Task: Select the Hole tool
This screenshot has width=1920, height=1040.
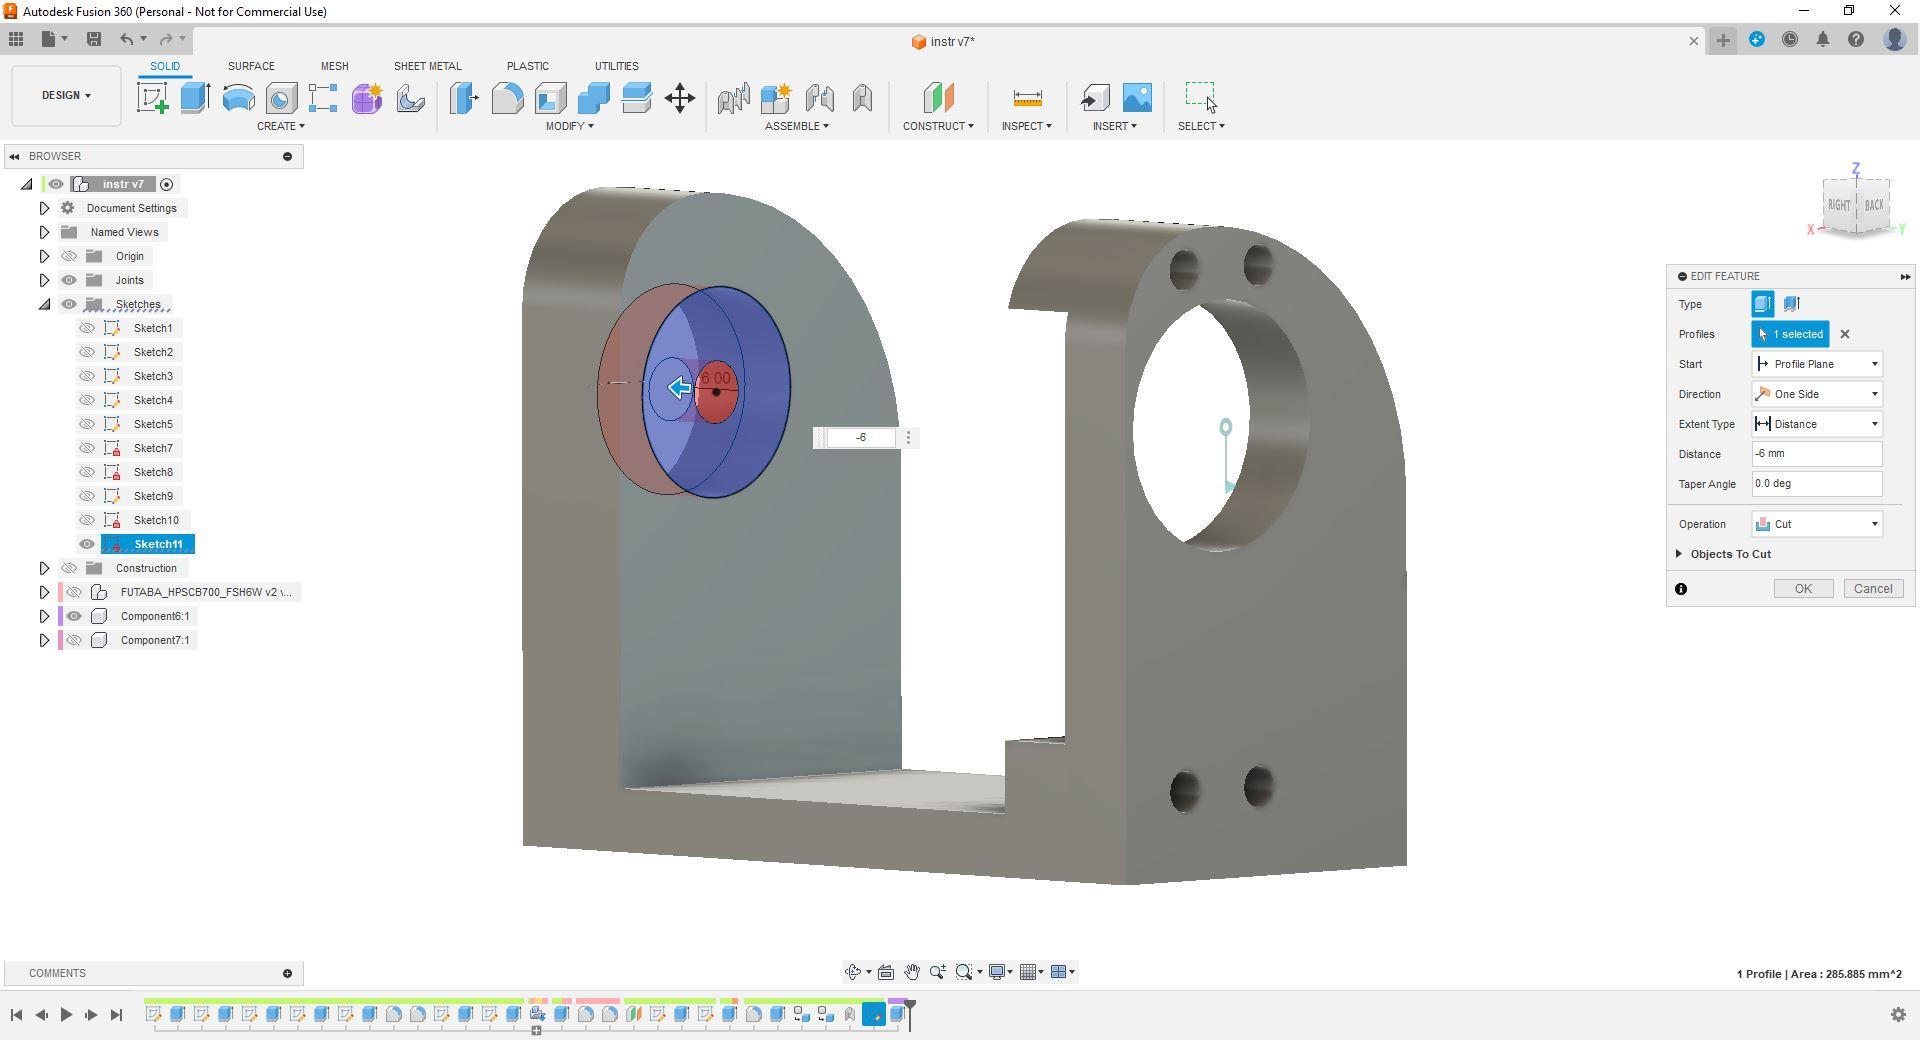Action: (x=281, y=98)
